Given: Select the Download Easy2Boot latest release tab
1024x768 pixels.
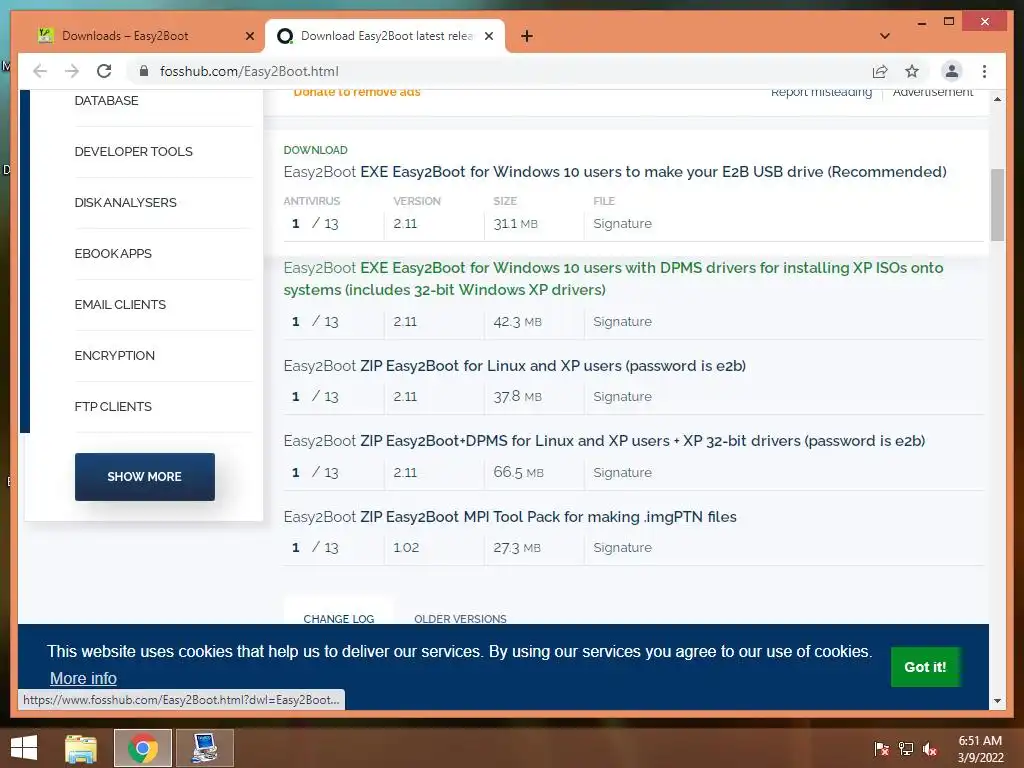Looking at the screenshot, I should point(385,36).
